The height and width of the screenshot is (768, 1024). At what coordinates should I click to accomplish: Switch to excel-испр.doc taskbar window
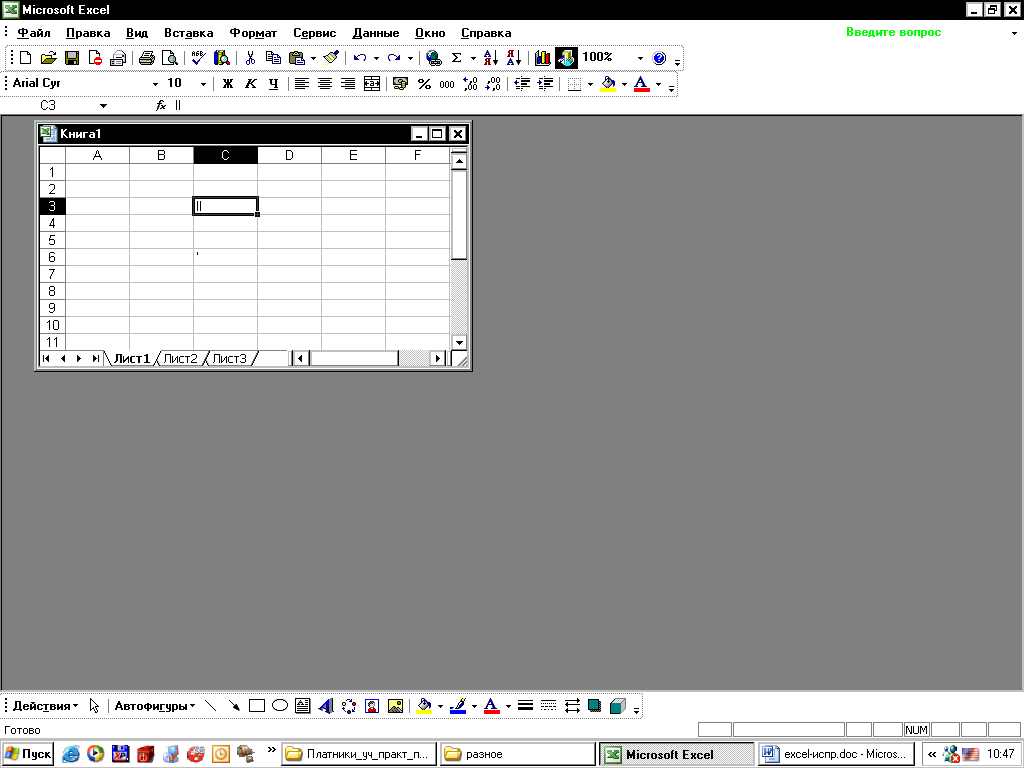tap(835, 754)
